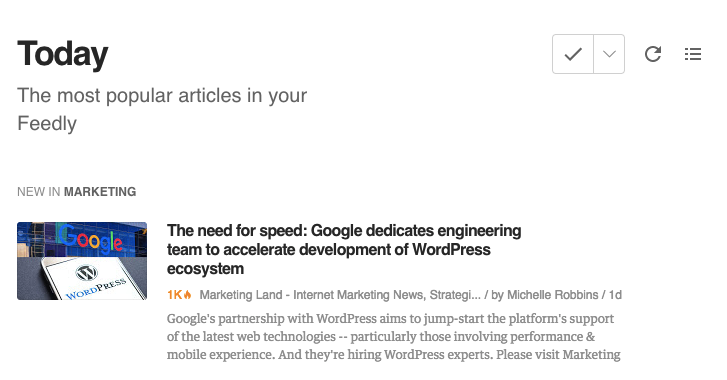Click the 1K engagement count
Viewport: 727px width, 380px height.
pyautogui.click(x=175, y=295)
